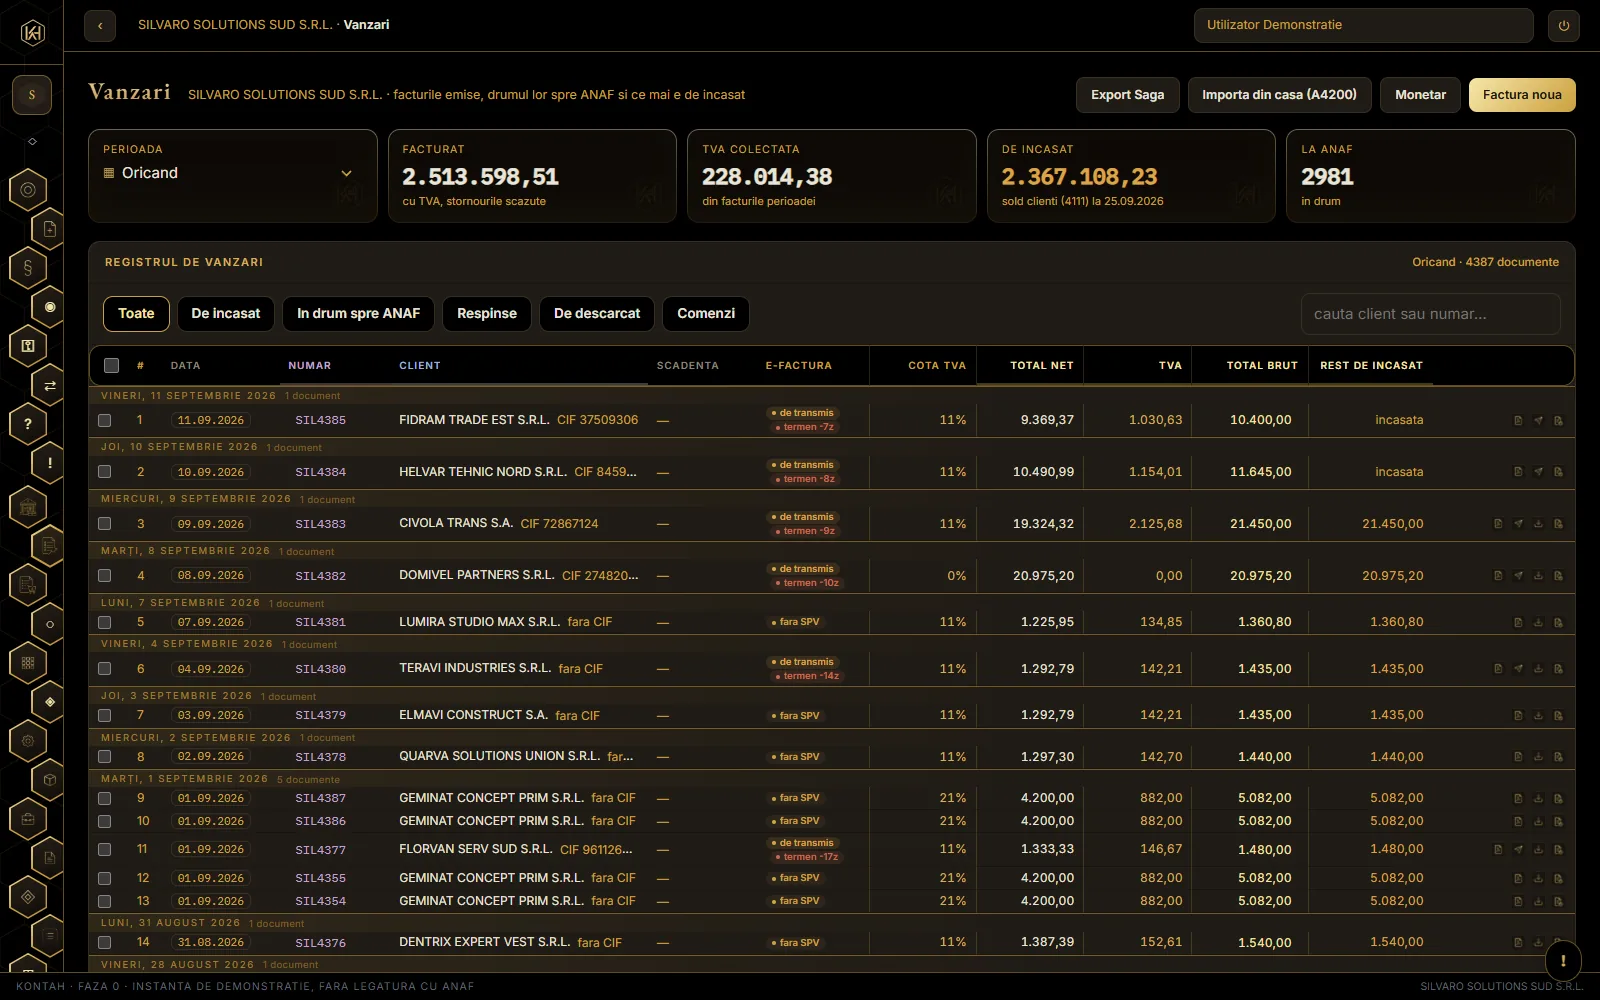Viewport: 1600px width, 1000px height.
Task: Check the CIVOLA TRANS S.A. row checkbox
Action: (105, 524)
